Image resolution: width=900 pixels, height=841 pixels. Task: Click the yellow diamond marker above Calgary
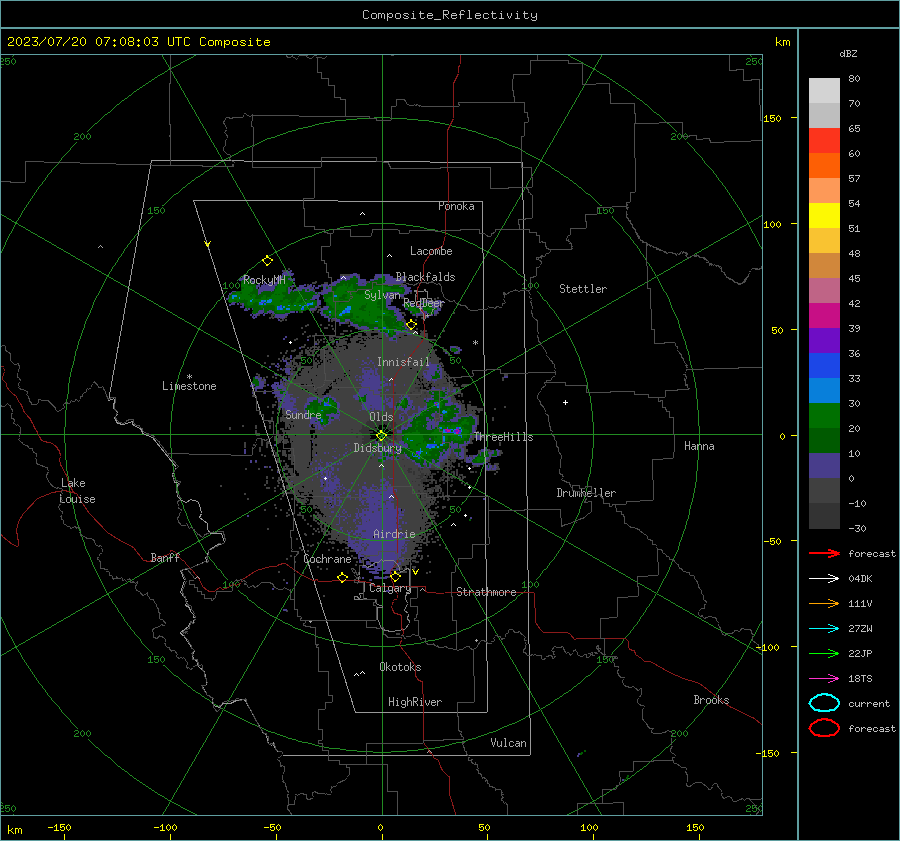pyautogui.click(x=395, y=576)
